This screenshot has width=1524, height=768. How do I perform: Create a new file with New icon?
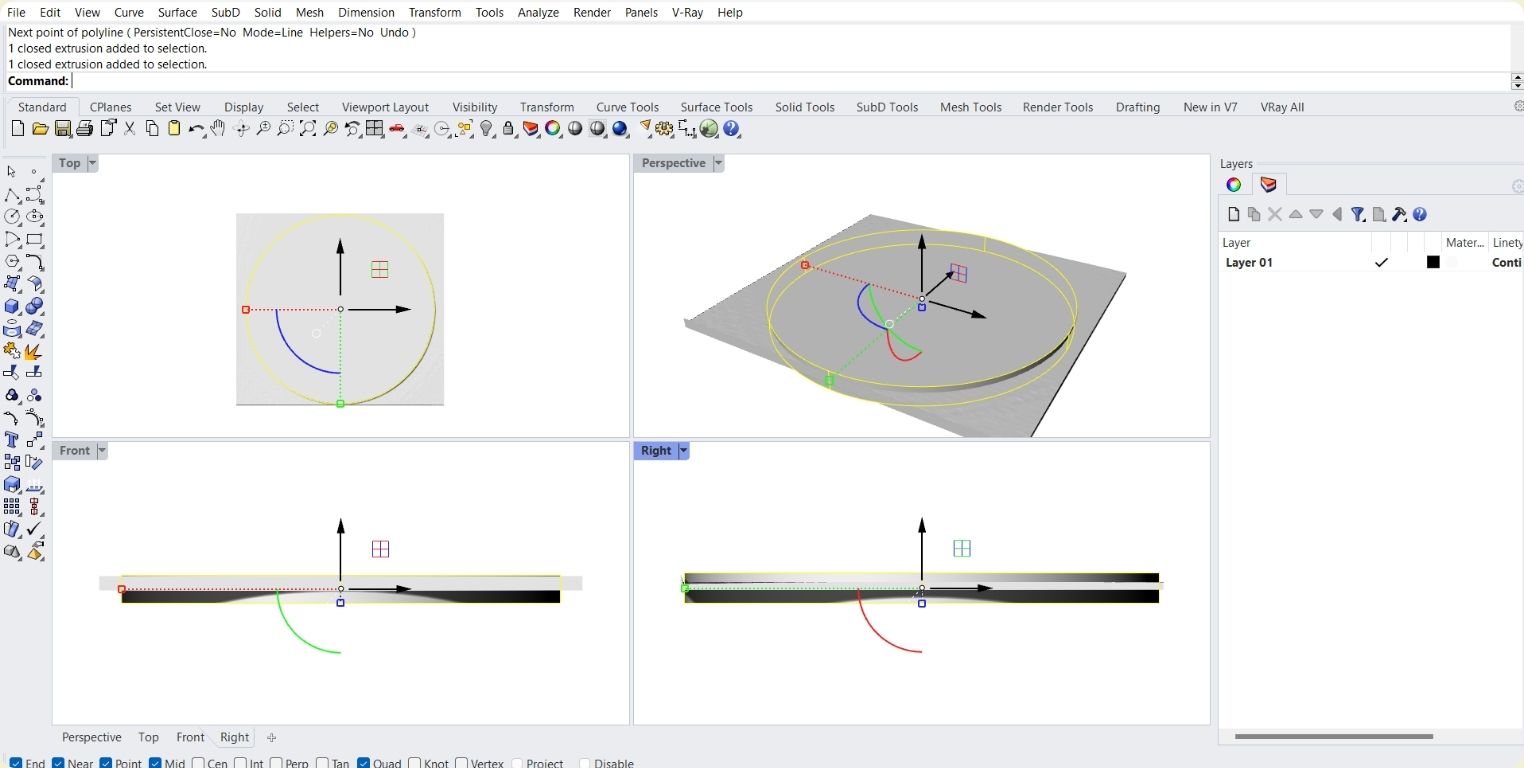pyautogui.click(x=18, y=129)
